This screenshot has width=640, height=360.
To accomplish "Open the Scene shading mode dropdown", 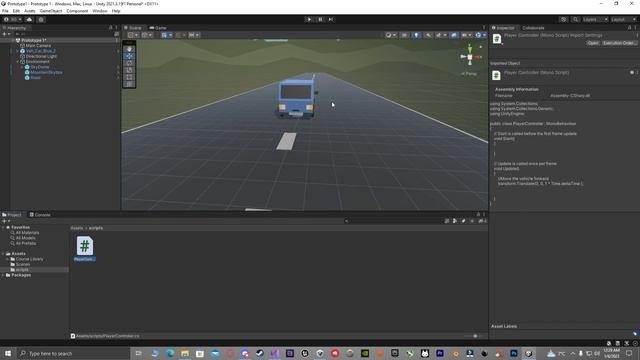I will (391, 35).
